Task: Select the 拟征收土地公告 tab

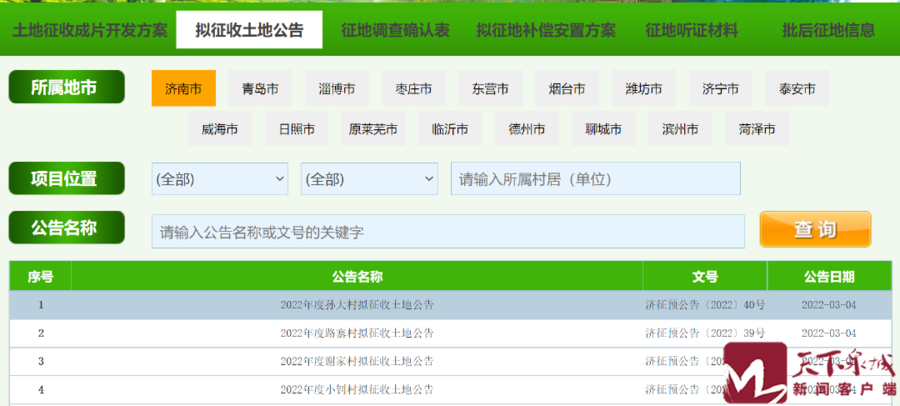Action: pos(249,30)
